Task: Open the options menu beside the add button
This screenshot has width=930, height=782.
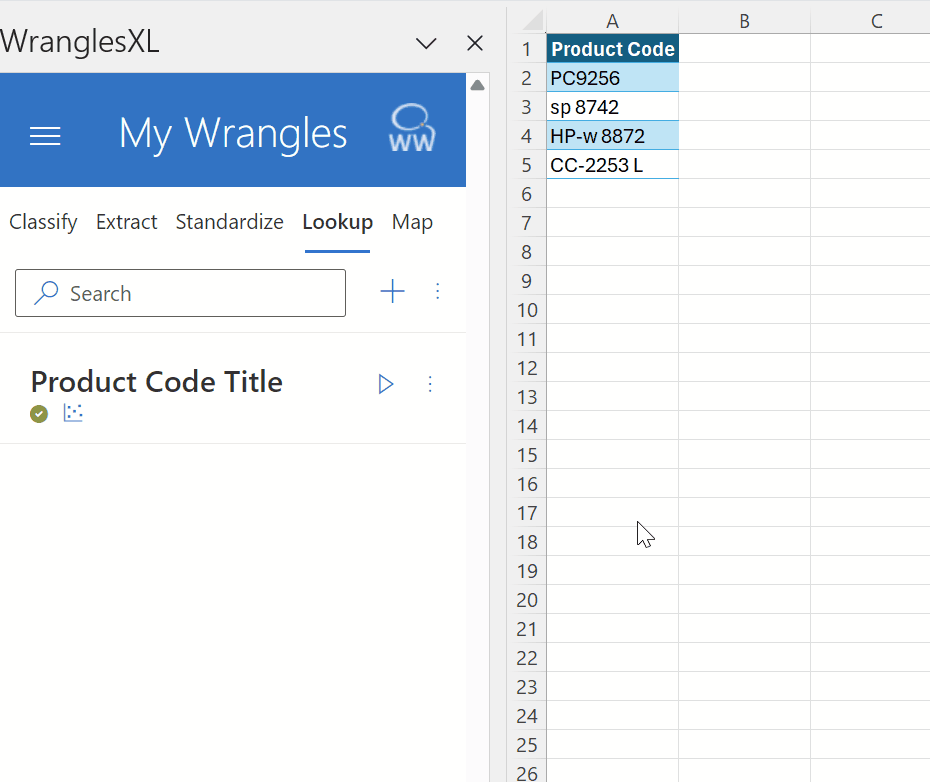Action: (438, 291)
